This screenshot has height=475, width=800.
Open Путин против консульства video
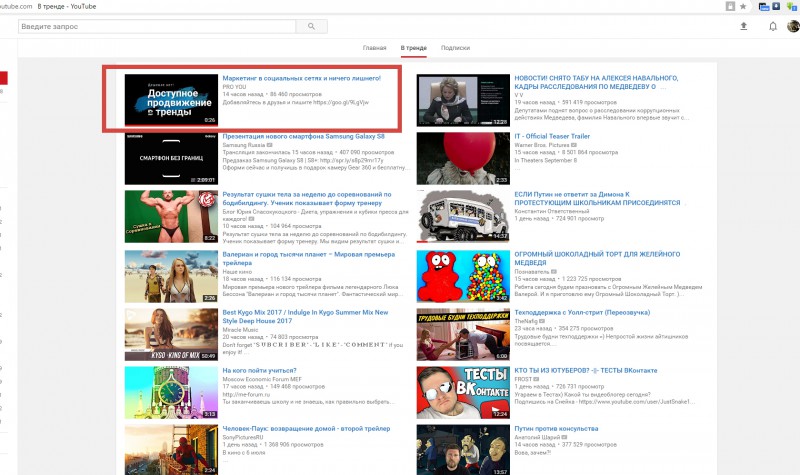coord(556,429)
